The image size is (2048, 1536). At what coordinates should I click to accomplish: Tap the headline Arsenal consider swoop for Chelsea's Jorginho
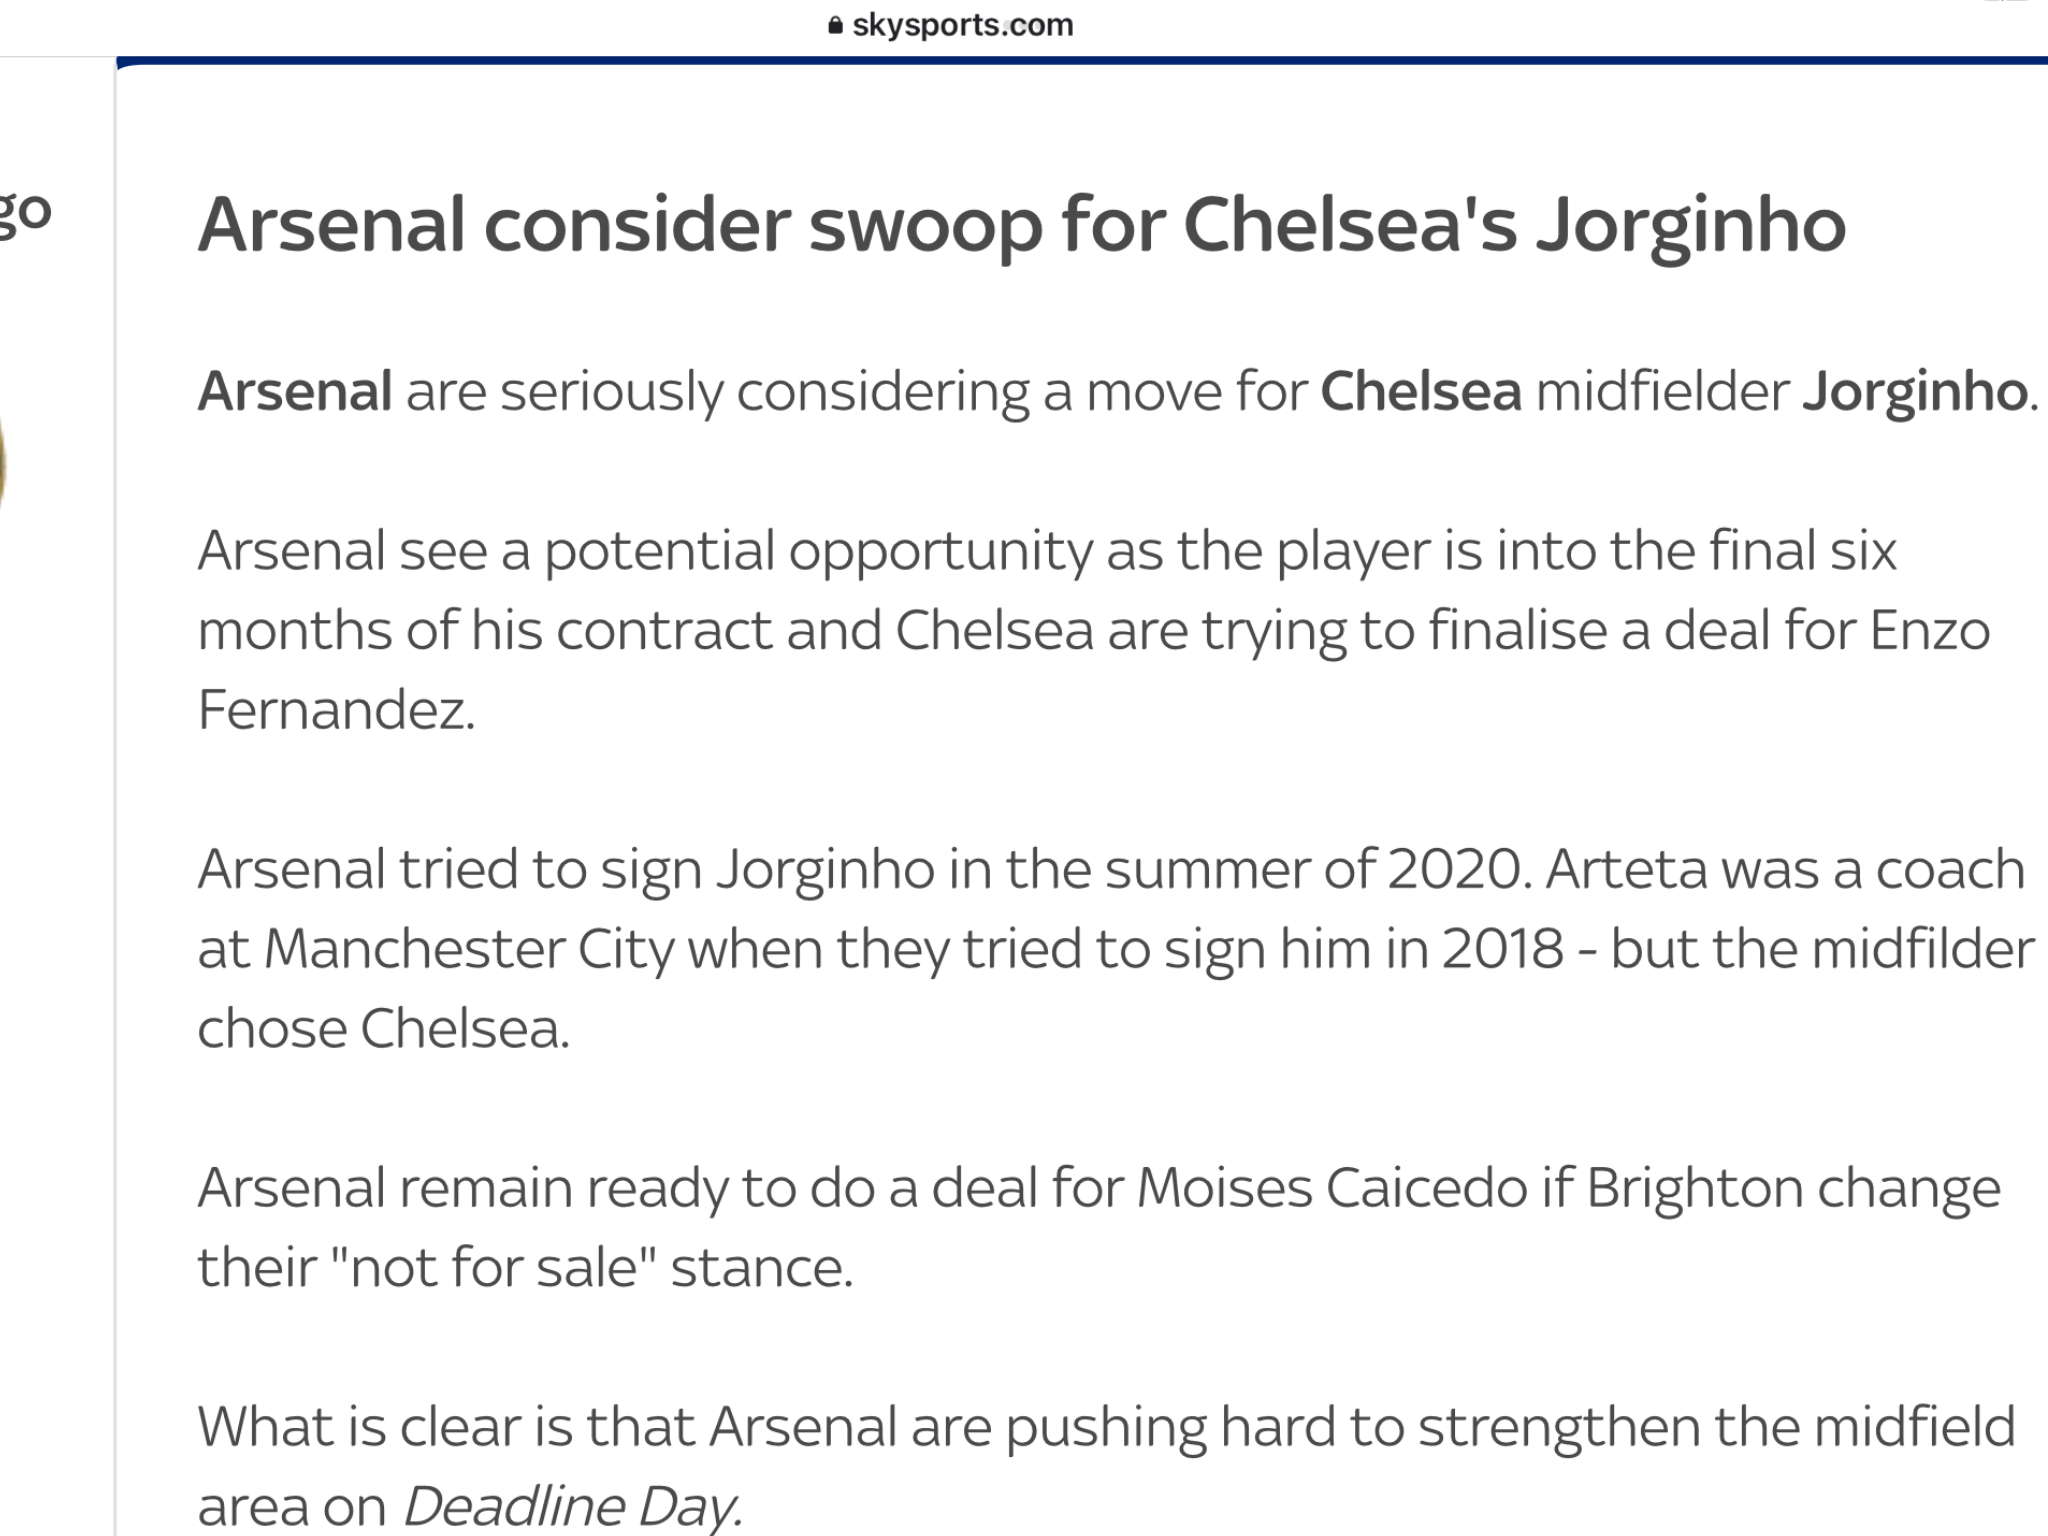(1022, 226)
